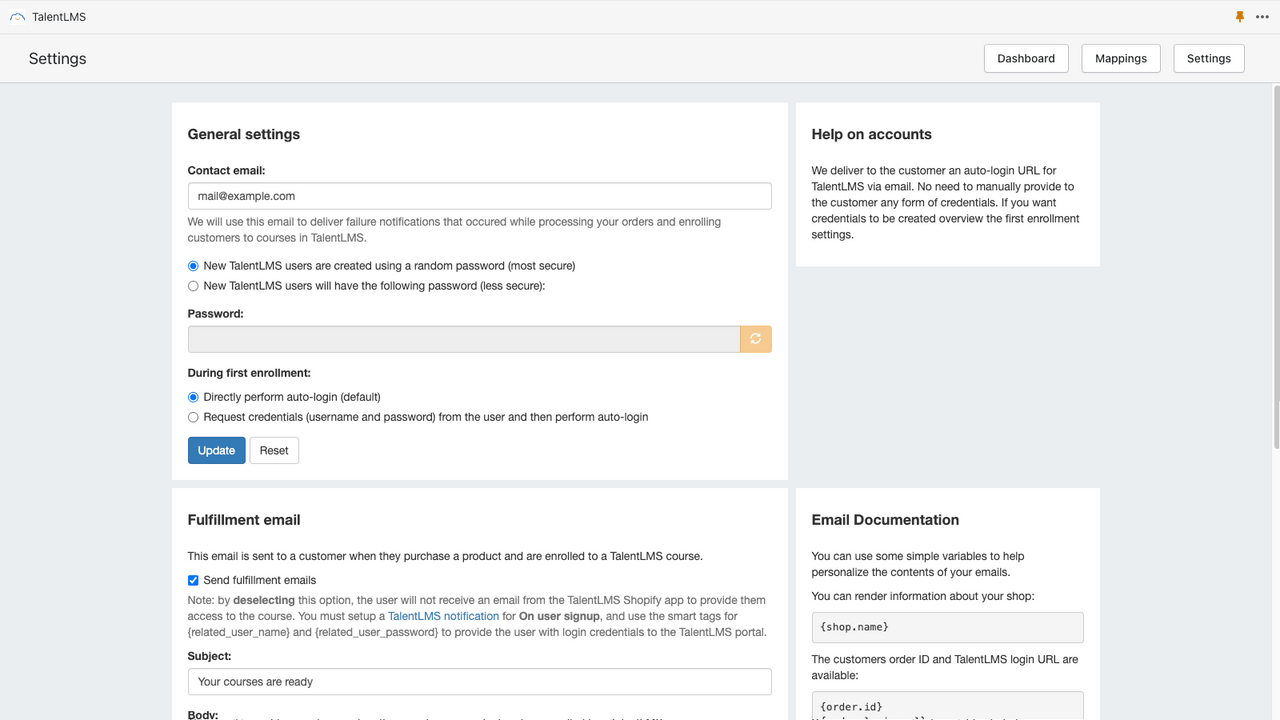Open the TalentLMS notification link
Screen dimensions: 1280x720
443,616
